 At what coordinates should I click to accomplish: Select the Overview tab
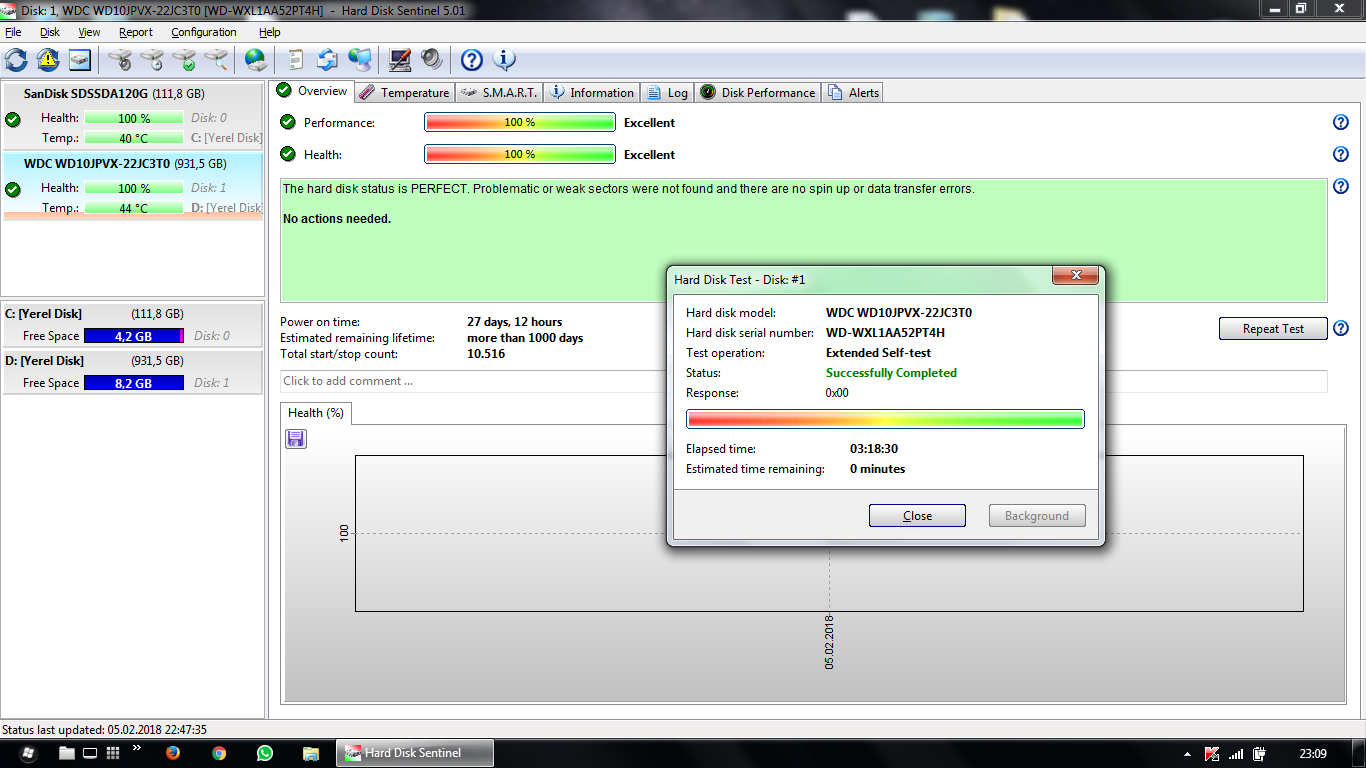click(313, 91)
